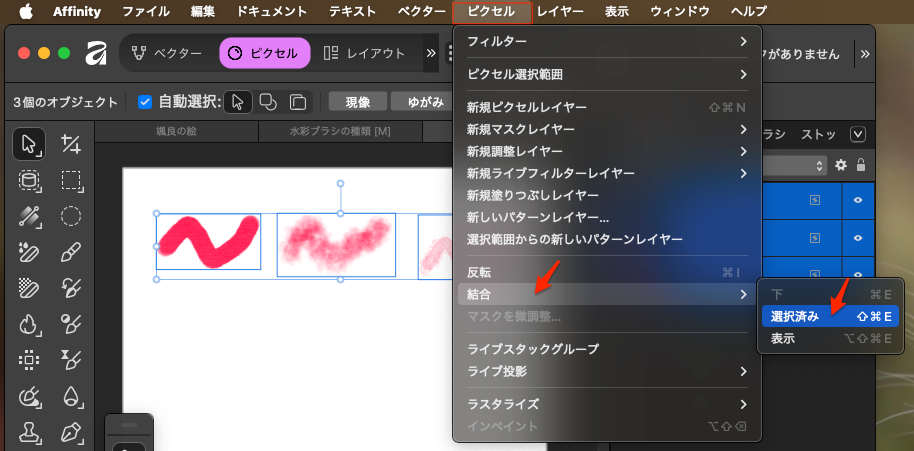The height and width of the screenshot is (451, 914).
Task: Open the レイヤー menu in menu bar
Action: pos(560,12)
